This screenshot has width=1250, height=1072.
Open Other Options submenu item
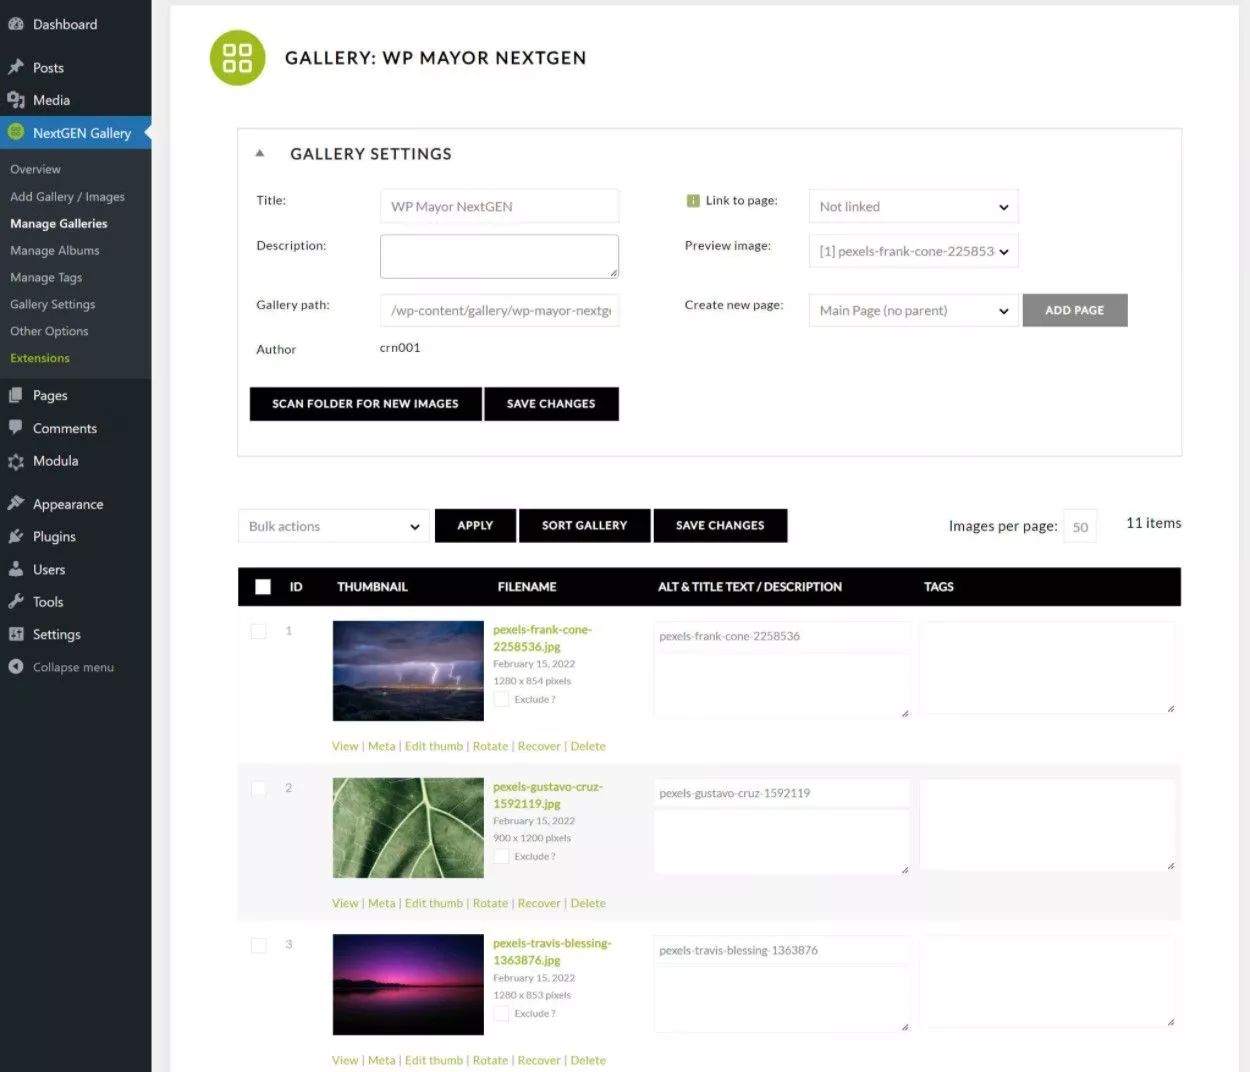point(49,331)
